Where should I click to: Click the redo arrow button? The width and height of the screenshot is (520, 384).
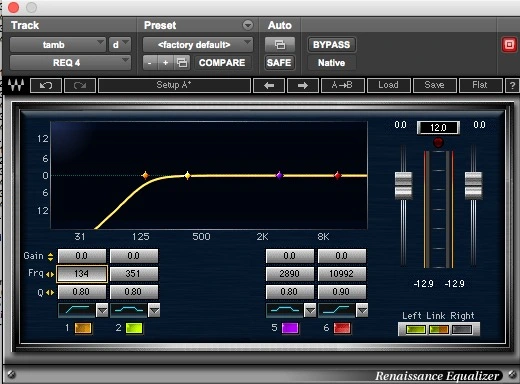pos(80,85)
